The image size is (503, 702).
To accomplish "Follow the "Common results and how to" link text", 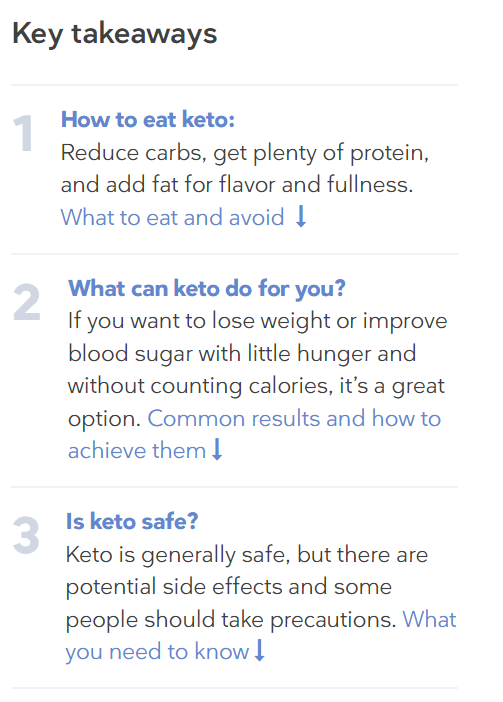I will point(294,419).
